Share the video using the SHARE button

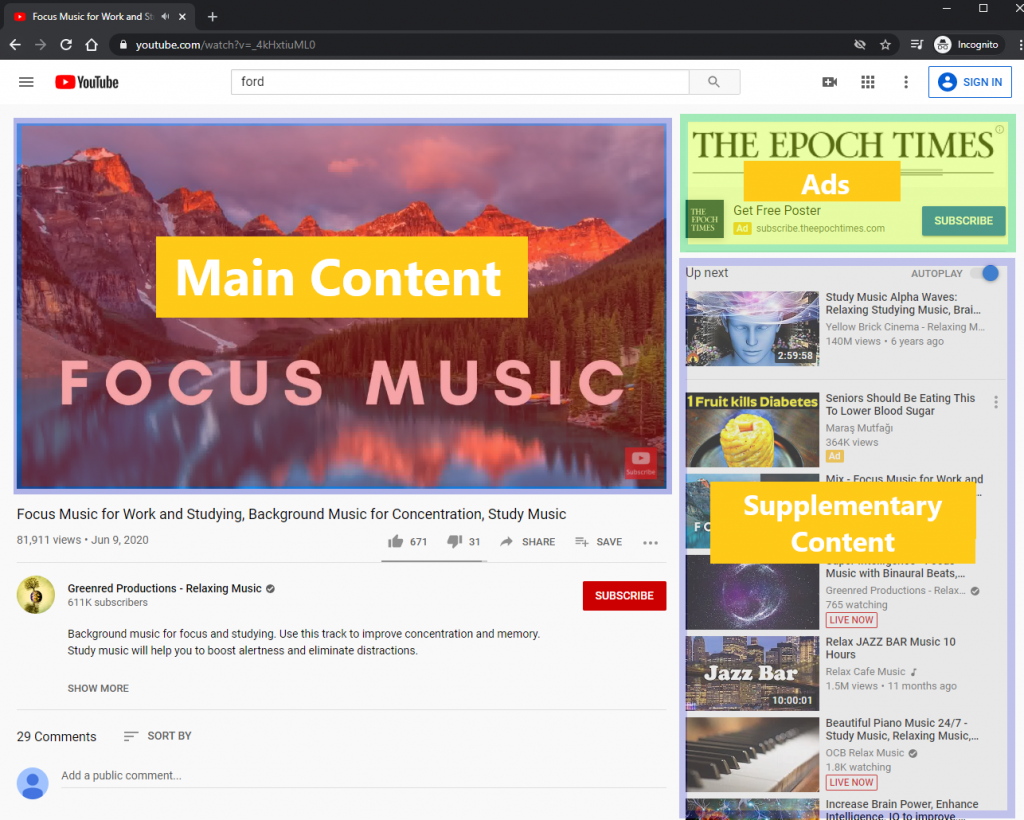click(528, 541)
